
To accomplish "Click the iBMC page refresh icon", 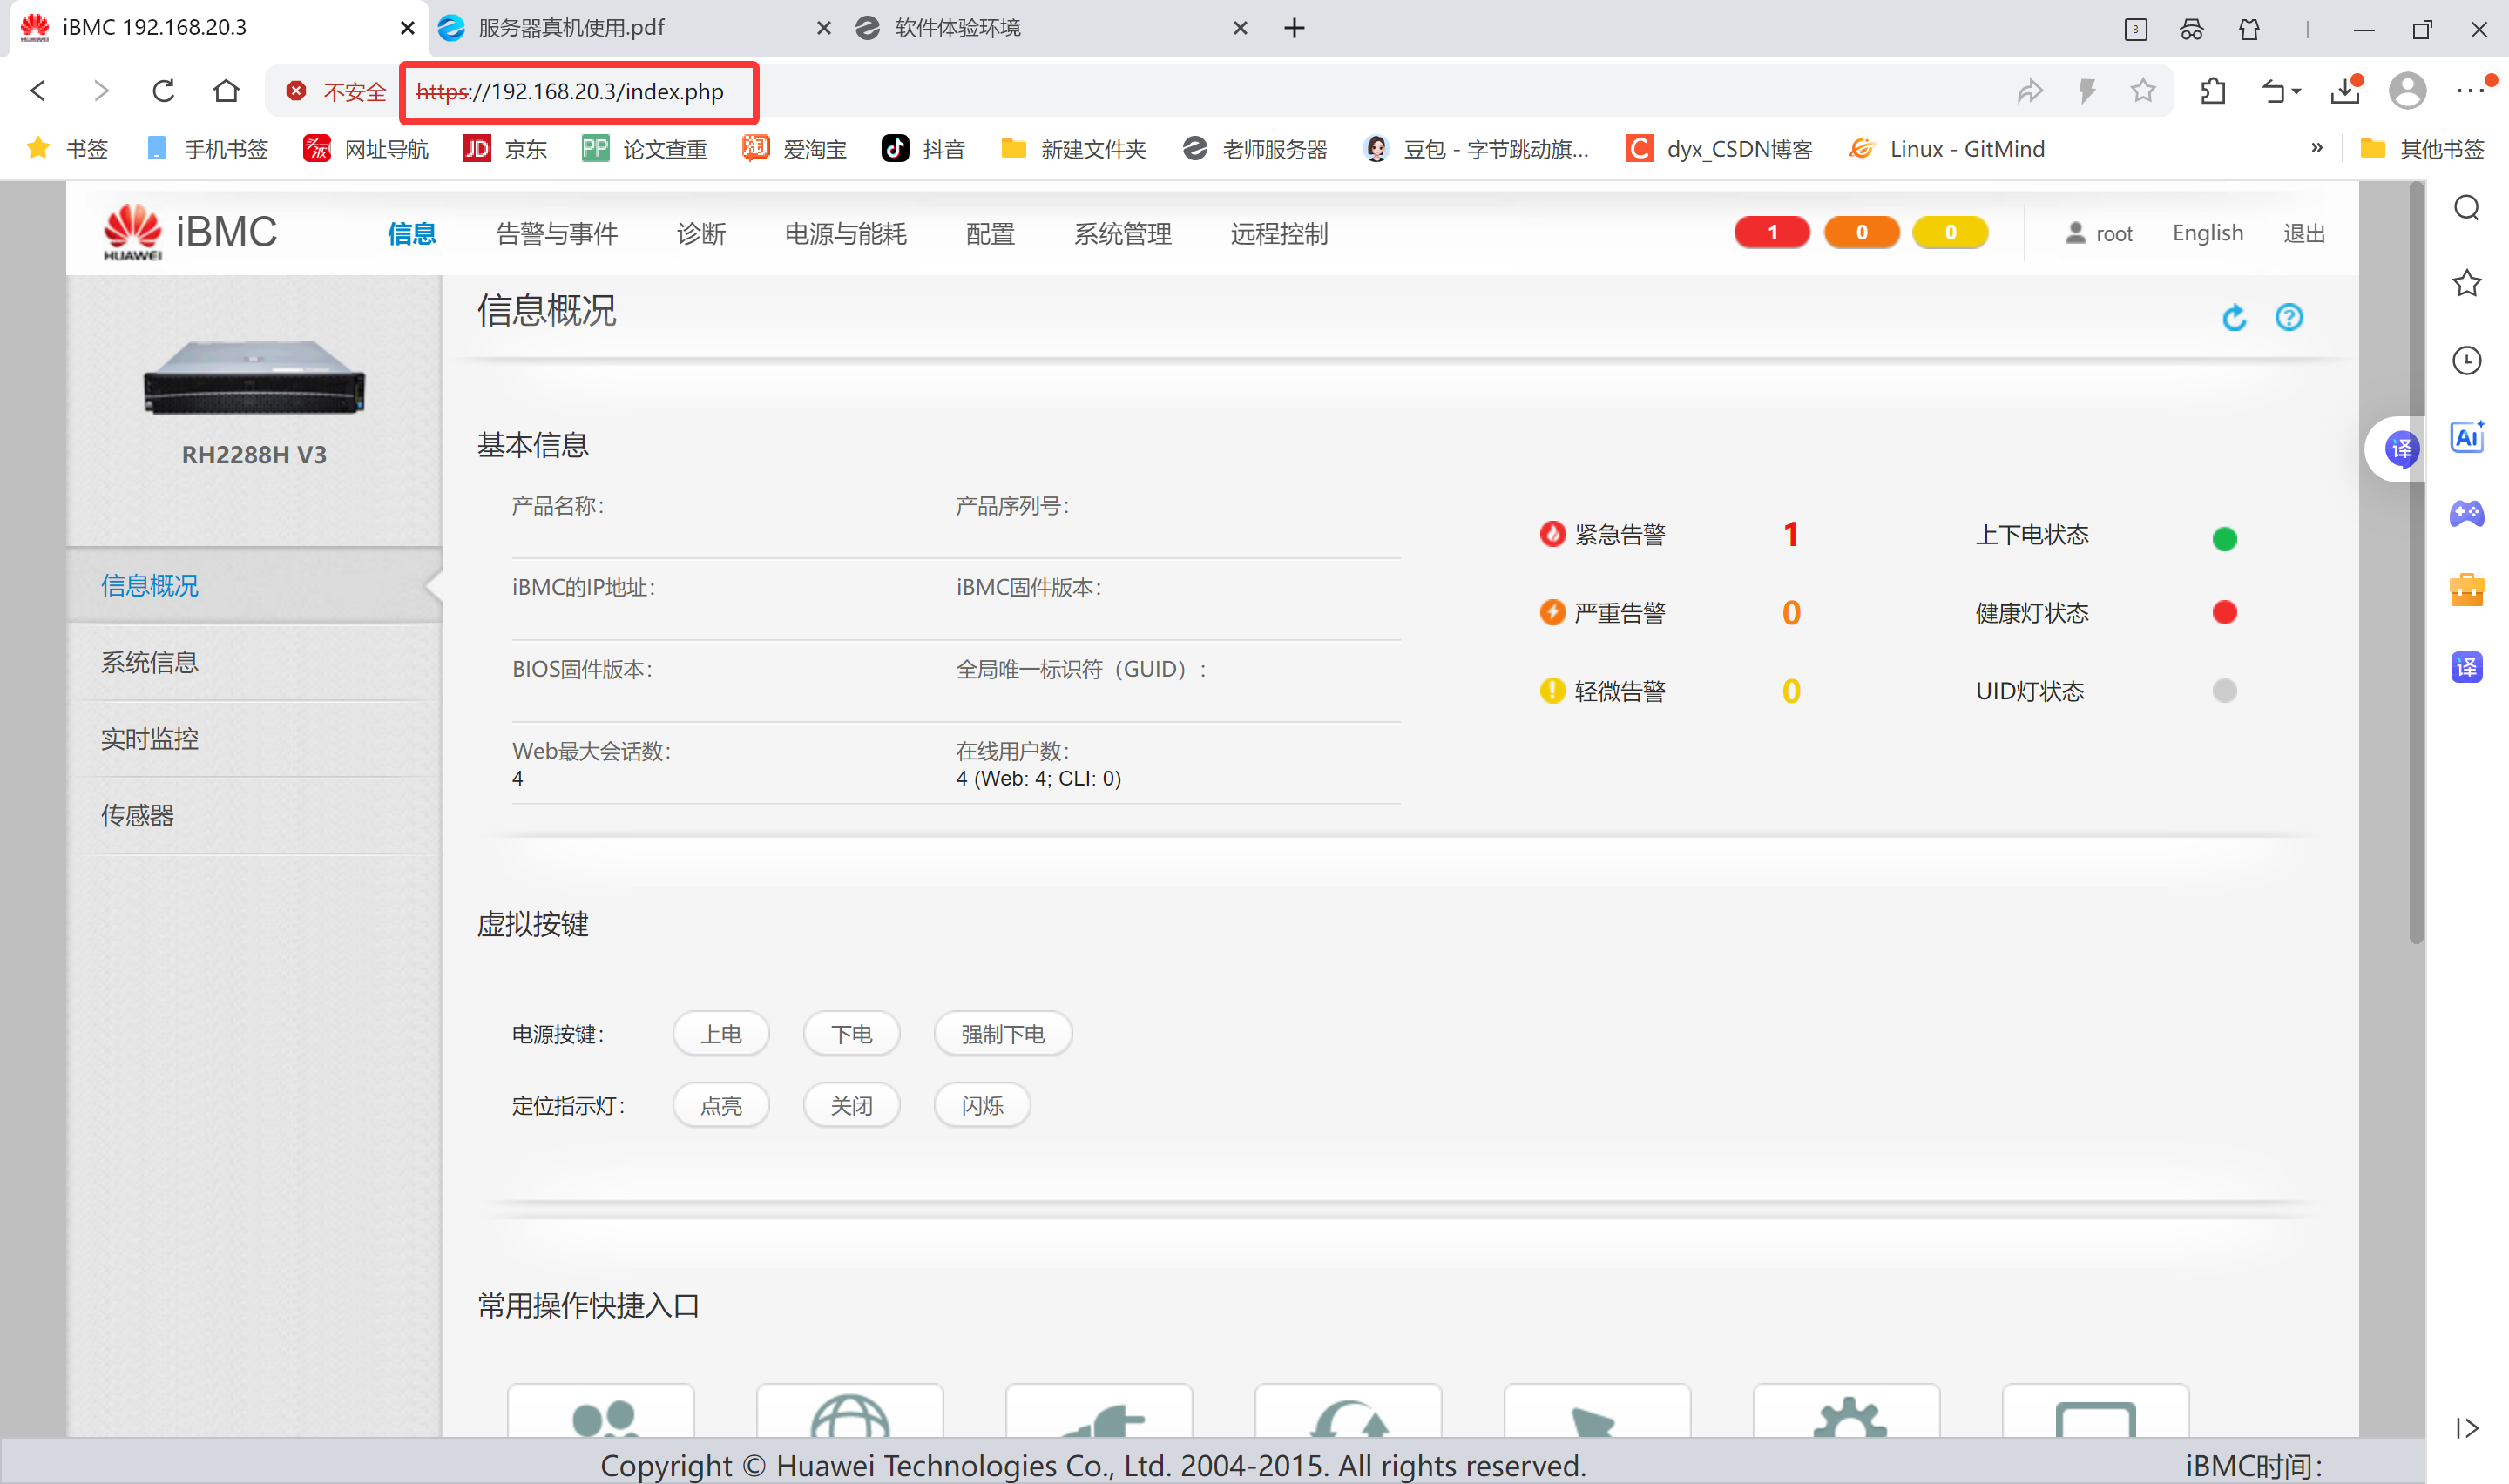I will (2233, 318).
